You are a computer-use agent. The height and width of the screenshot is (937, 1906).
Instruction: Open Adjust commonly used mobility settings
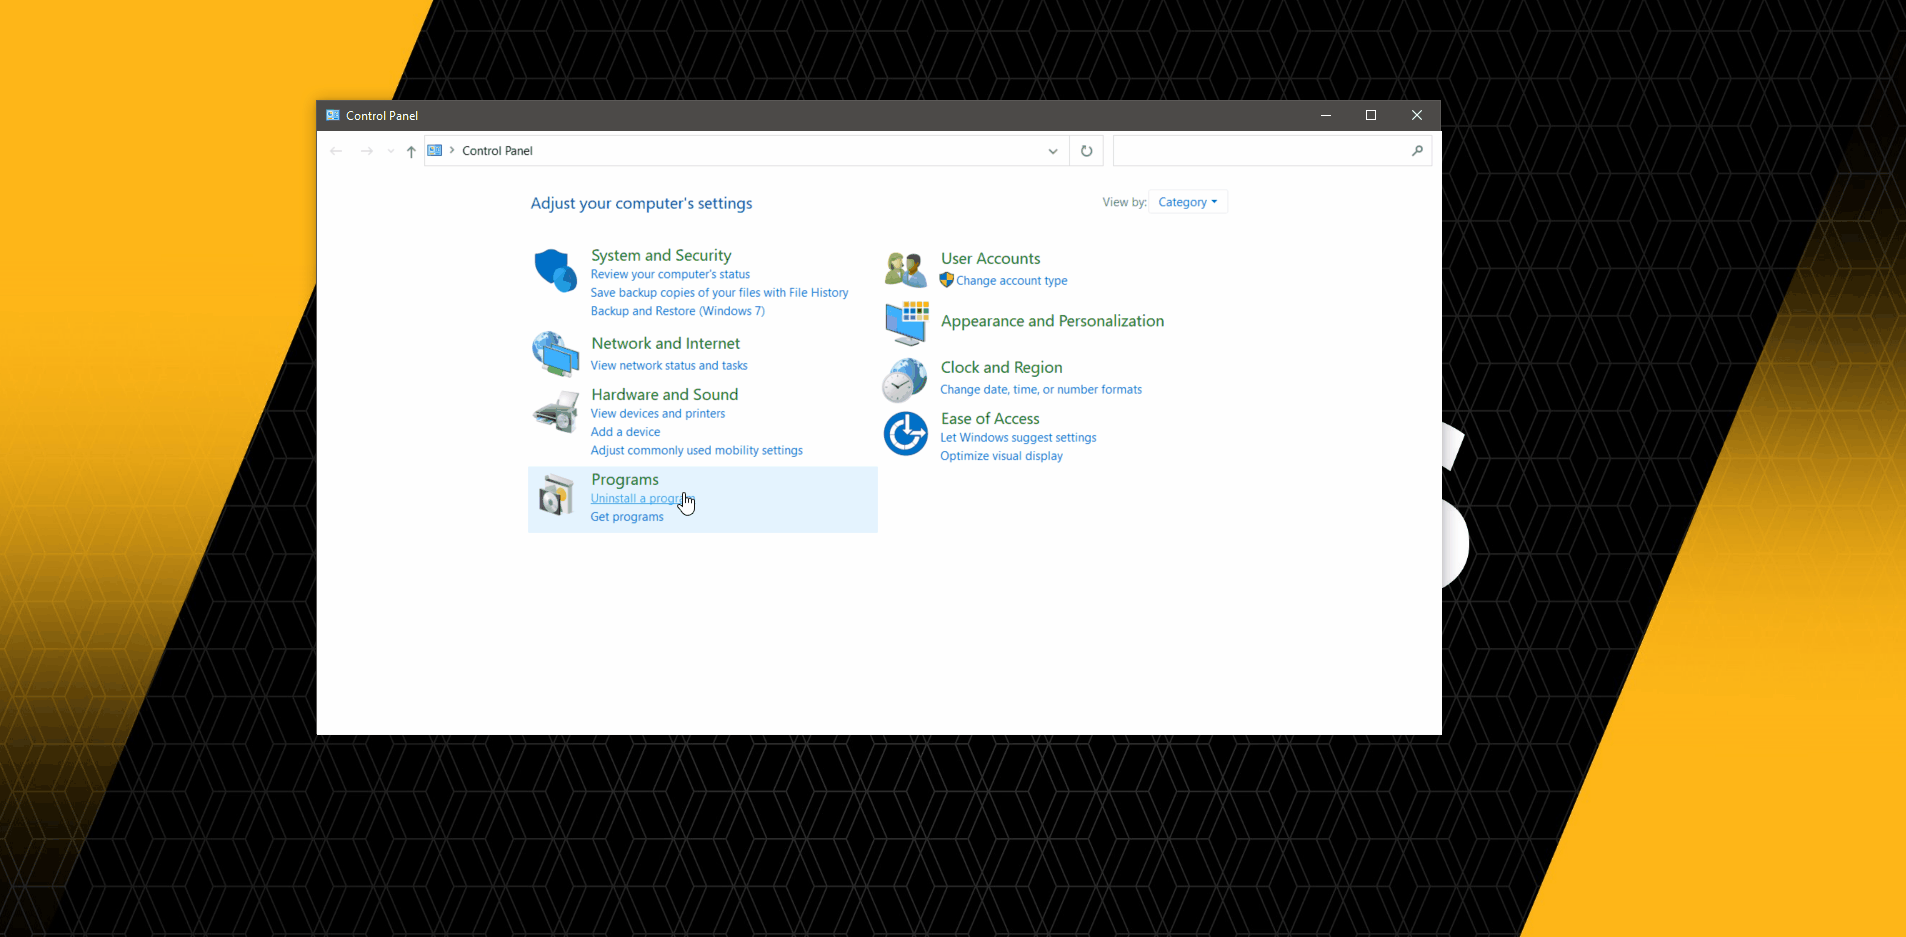pyautogui.click(x=696, y=451)
